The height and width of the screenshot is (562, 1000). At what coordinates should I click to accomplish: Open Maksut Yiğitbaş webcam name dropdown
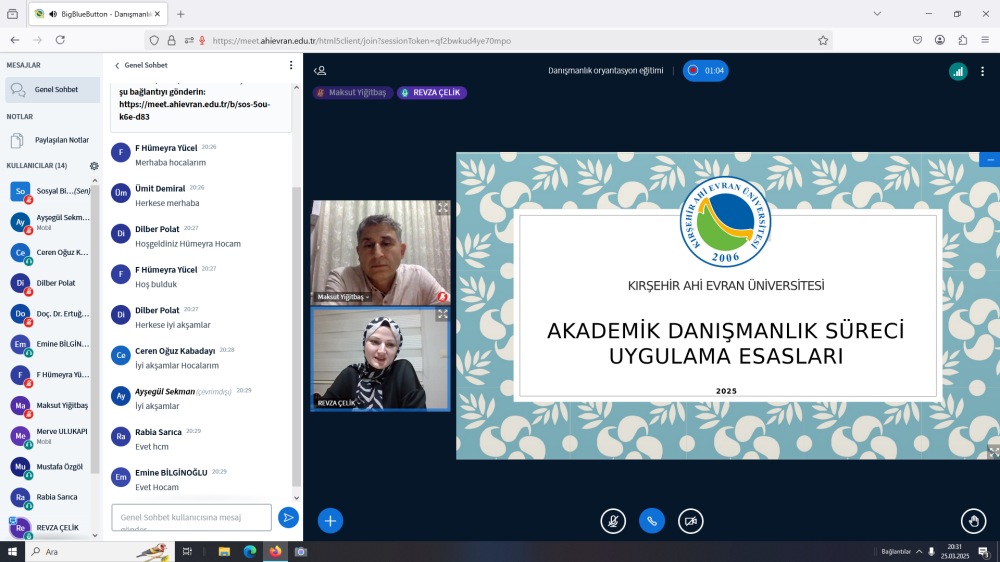click(343, 297)
